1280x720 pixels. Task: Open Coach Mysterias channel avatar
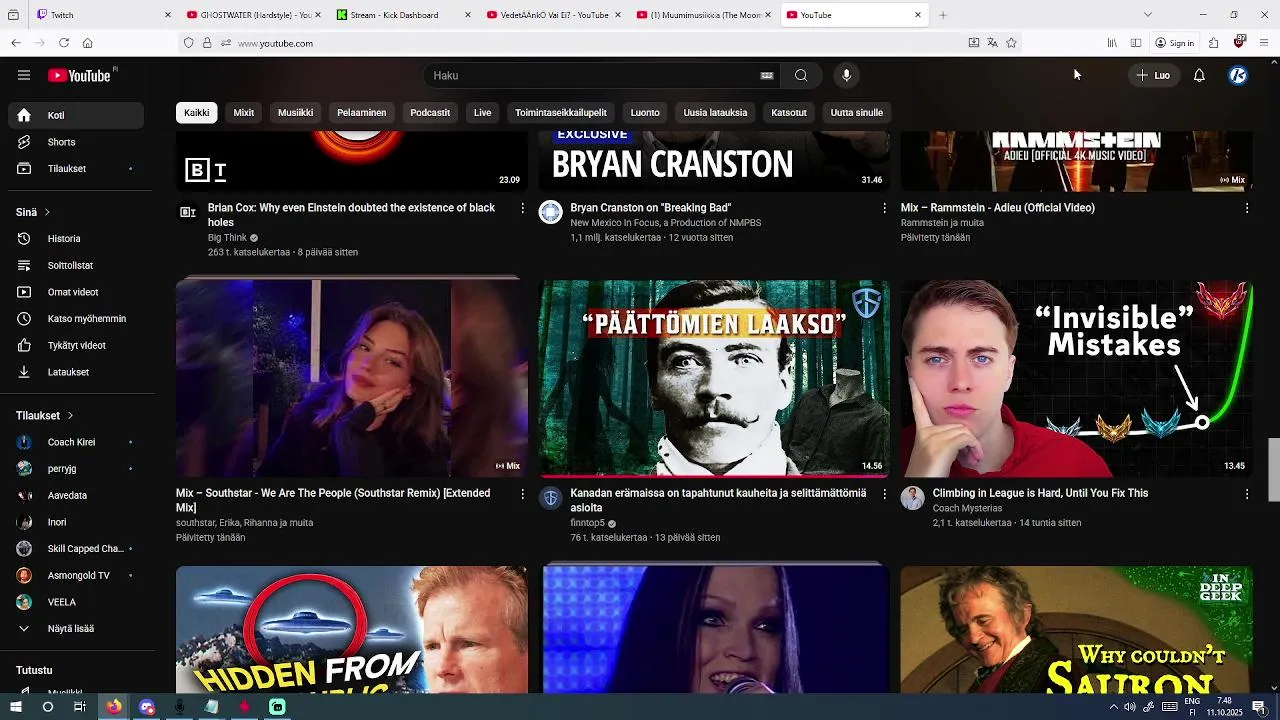point(912,497)
